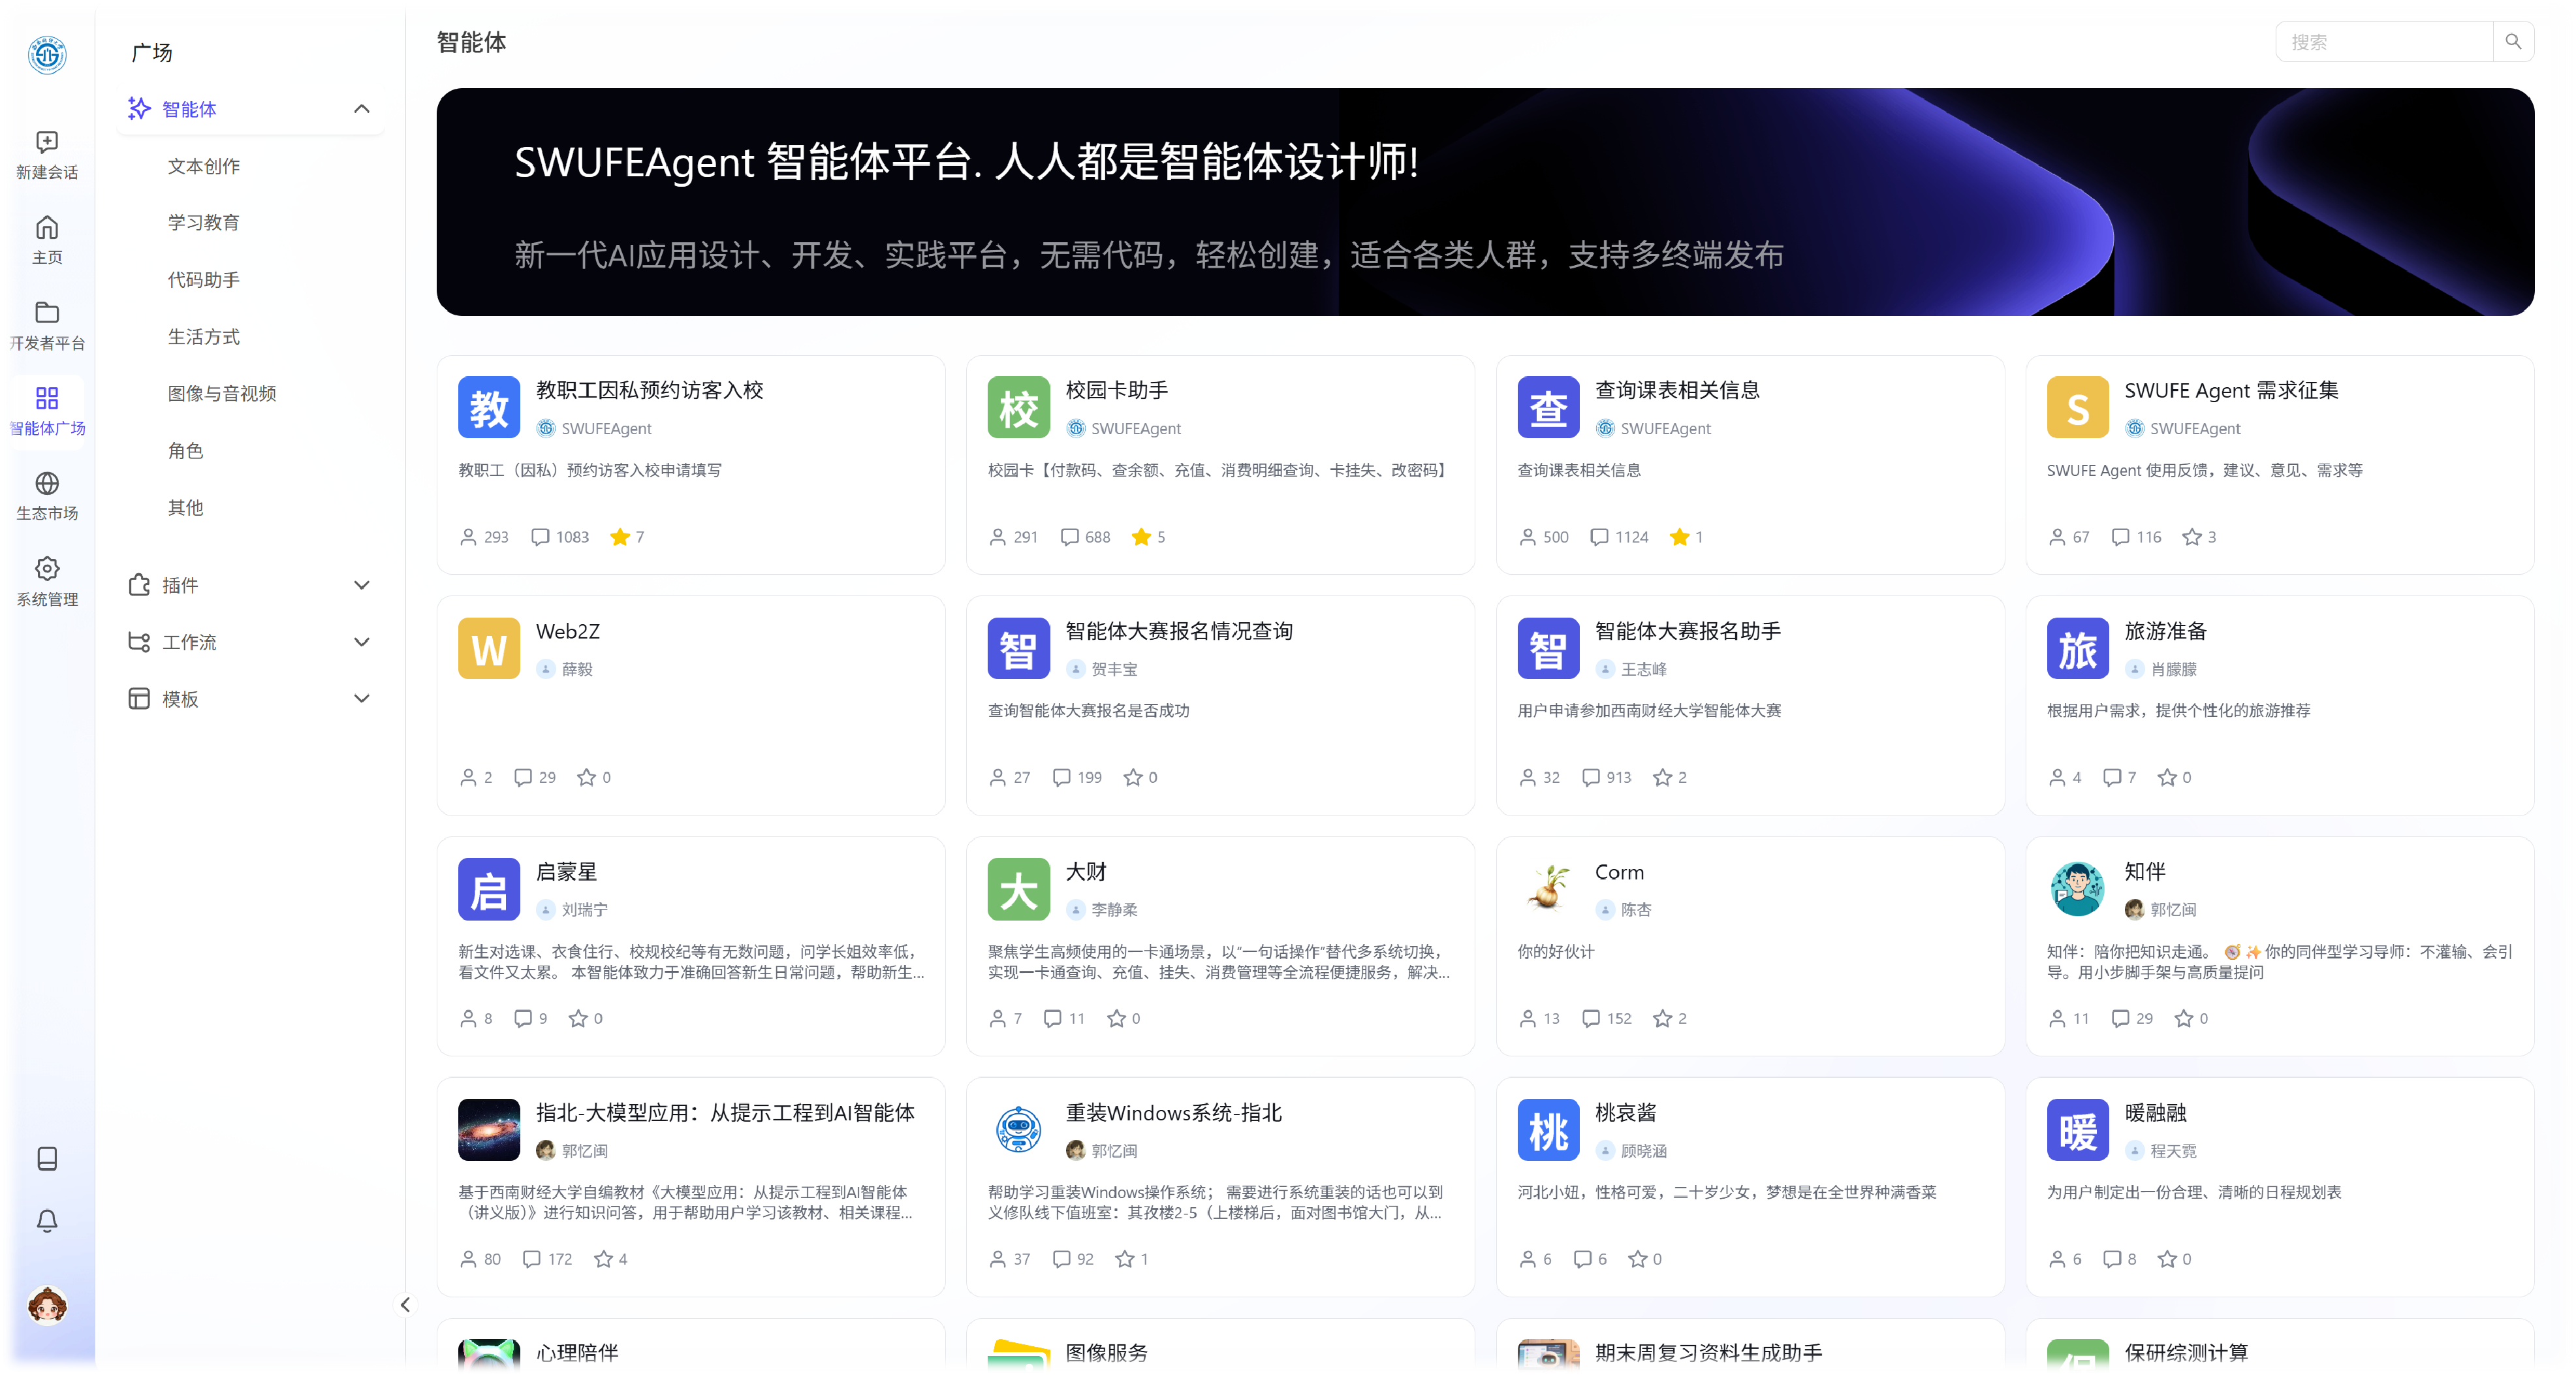Click the 搜索 input field

(2384, 42)
